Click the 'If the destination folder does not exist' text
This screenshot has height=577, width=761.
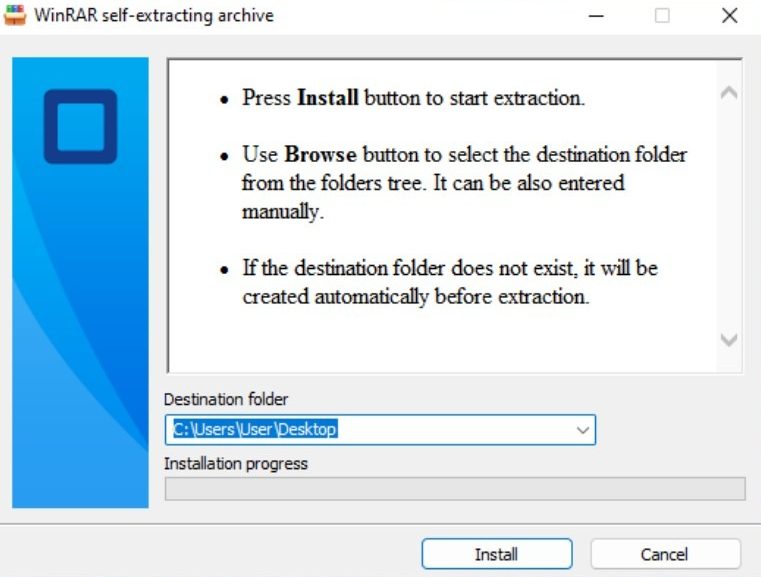click(450, 282)
